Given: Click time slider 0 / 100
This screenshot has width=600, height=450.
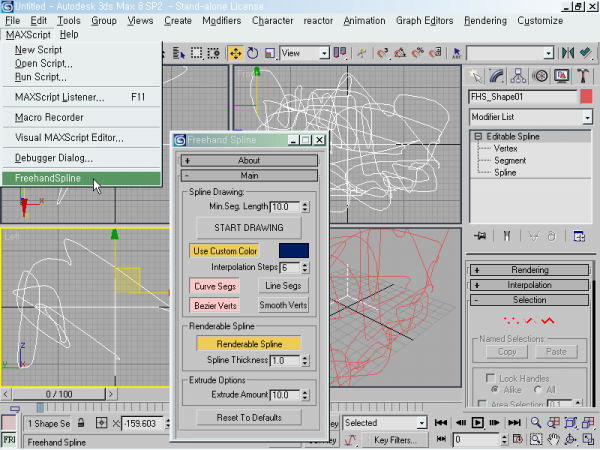Looking at the screenshot, I should click(x=59, y=394).
